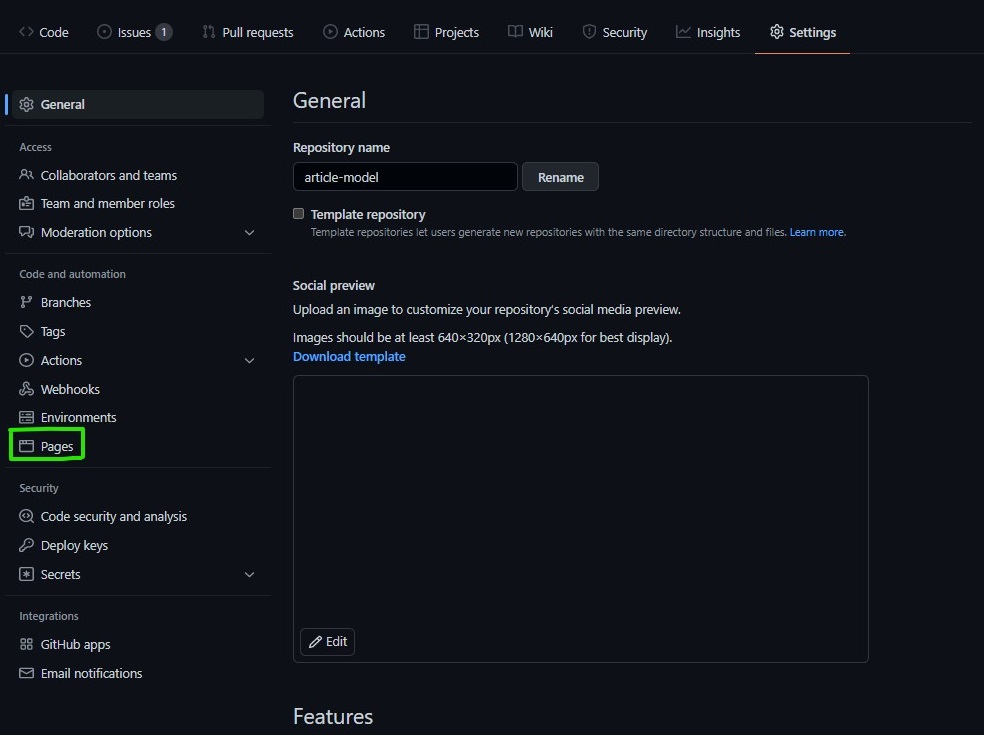The image size is (984, 735).
Task: Click the Webhooks icon
Action: click(x=26, y=389)
